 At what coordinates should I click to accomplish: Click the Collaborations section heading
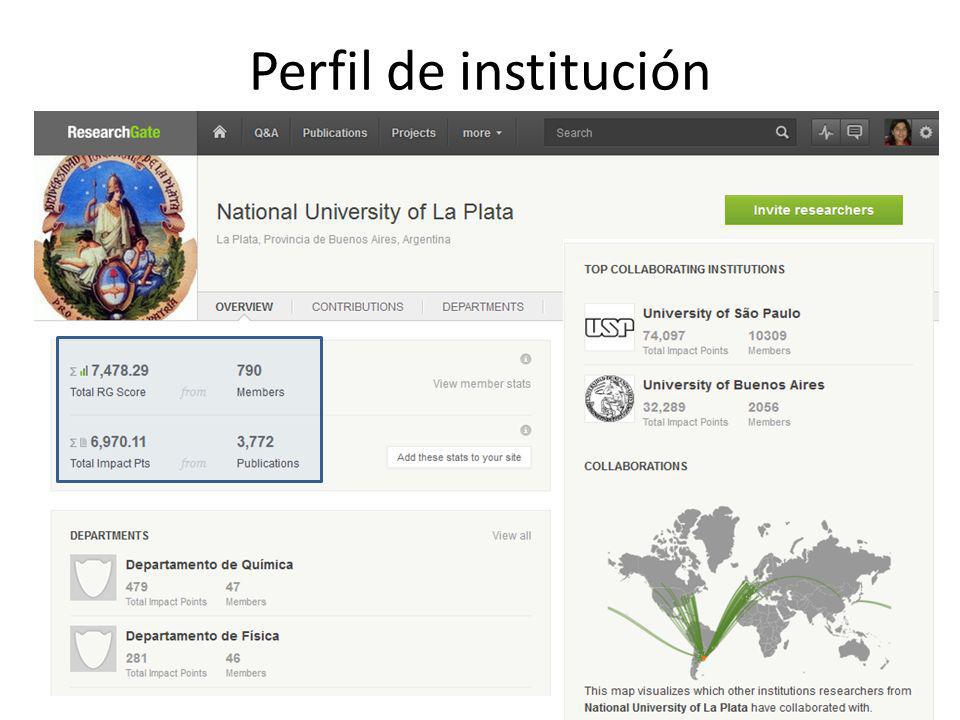click(x=636, y=467)
